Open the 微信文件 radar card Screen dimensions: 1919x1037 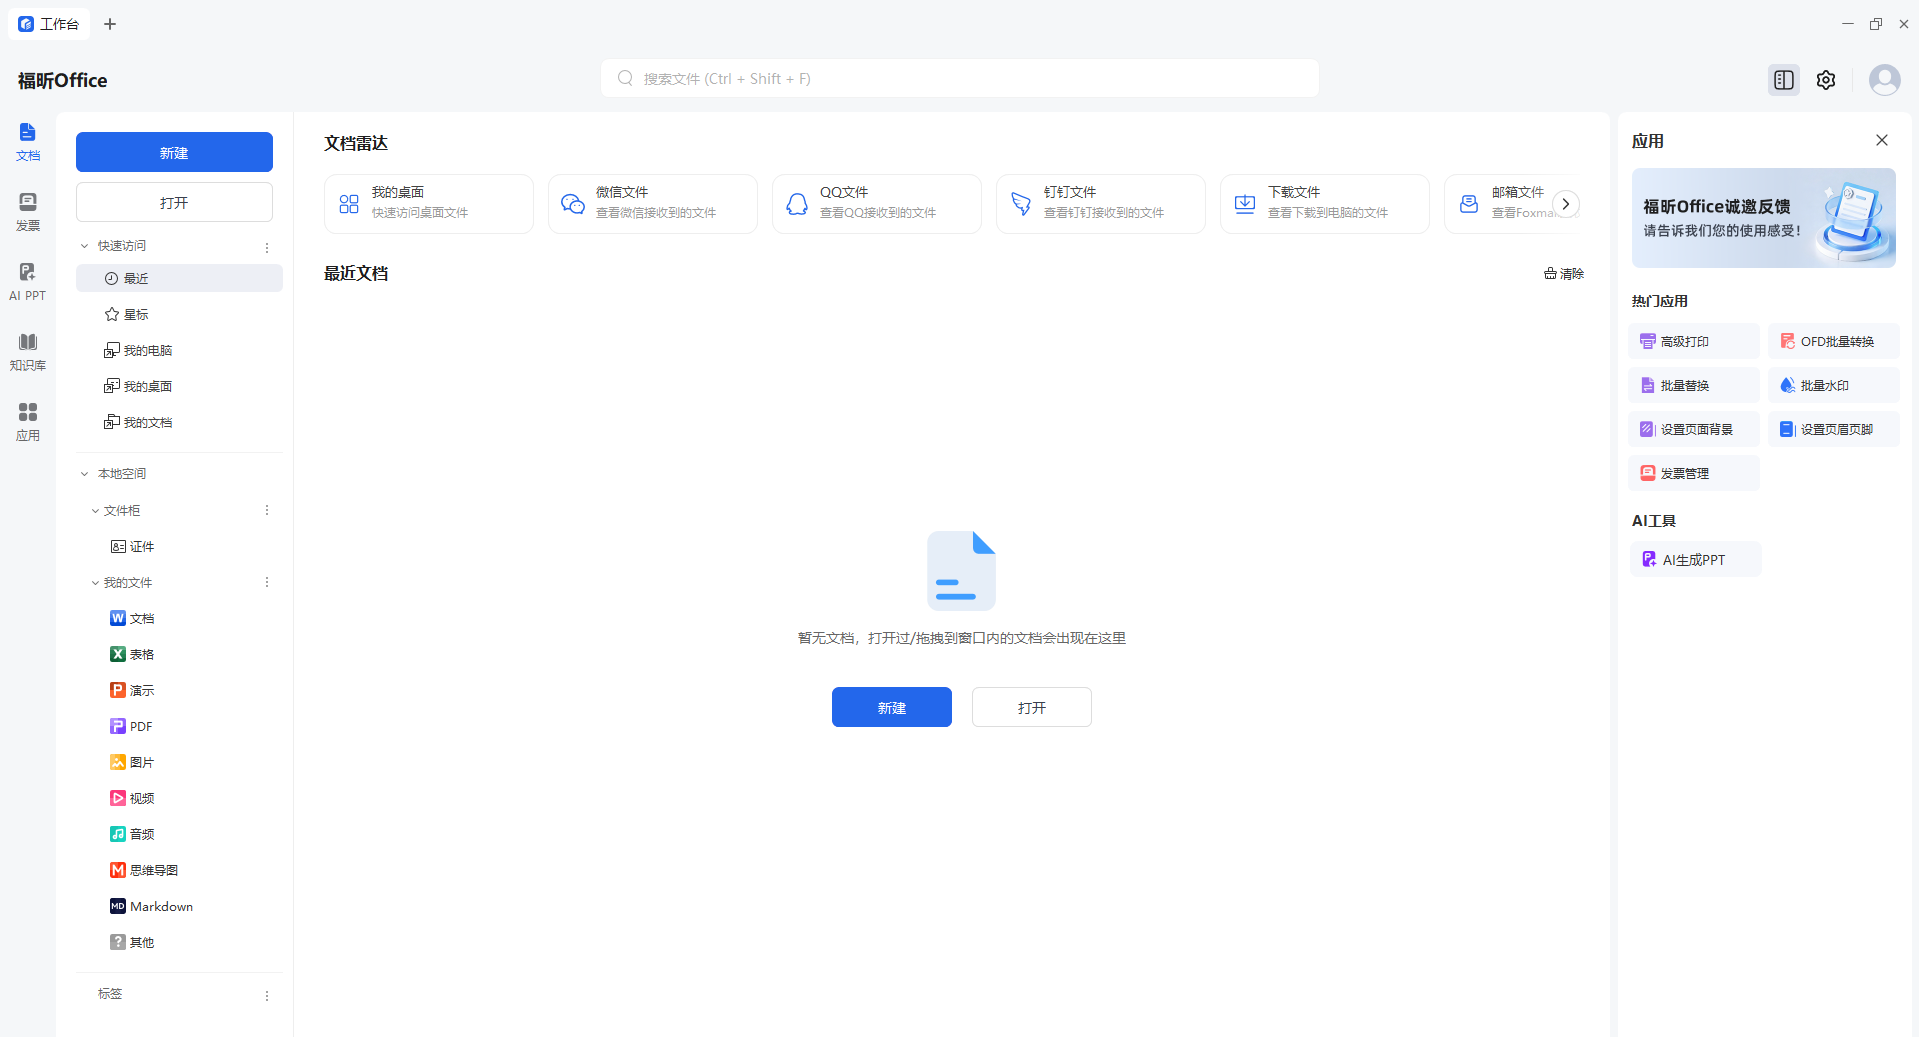[653, 204]
